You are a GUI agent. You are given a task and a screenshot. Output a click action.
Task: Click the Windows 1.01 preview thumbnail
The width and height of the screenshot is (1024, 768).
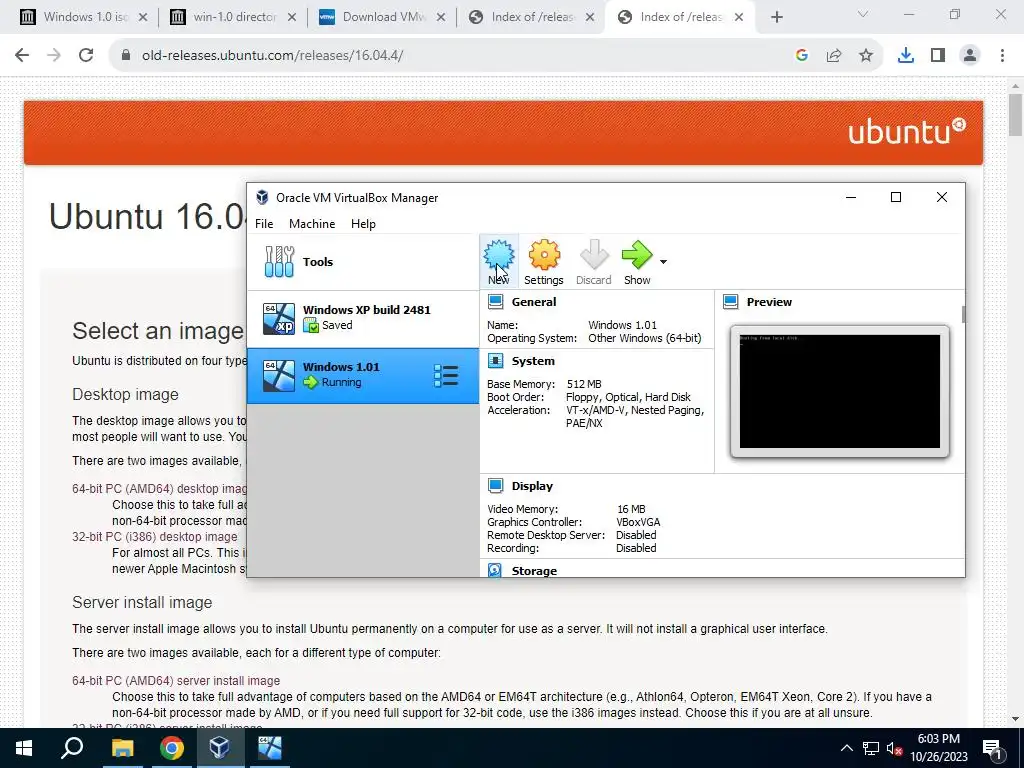(840, 392)
